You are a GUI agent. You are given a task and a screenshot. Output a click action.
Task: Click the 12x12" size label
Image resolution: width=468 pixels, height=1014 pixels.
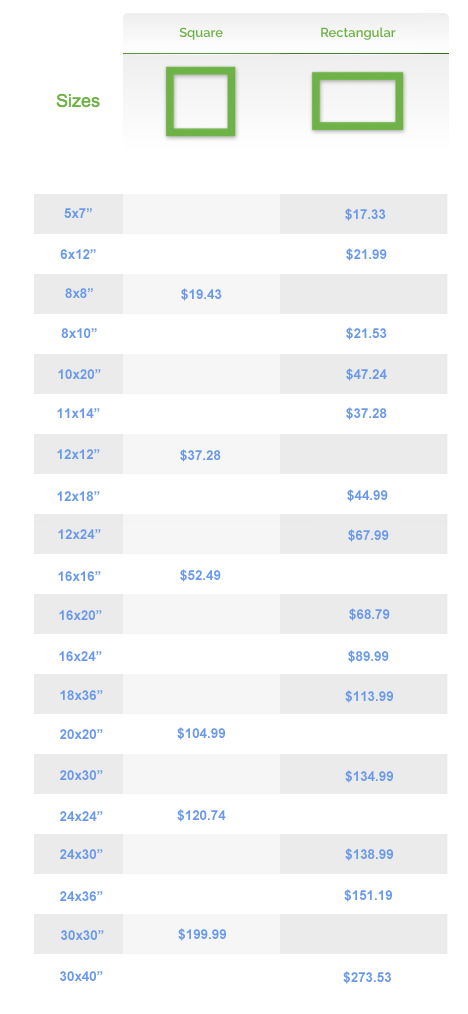(x=78, y=454)
